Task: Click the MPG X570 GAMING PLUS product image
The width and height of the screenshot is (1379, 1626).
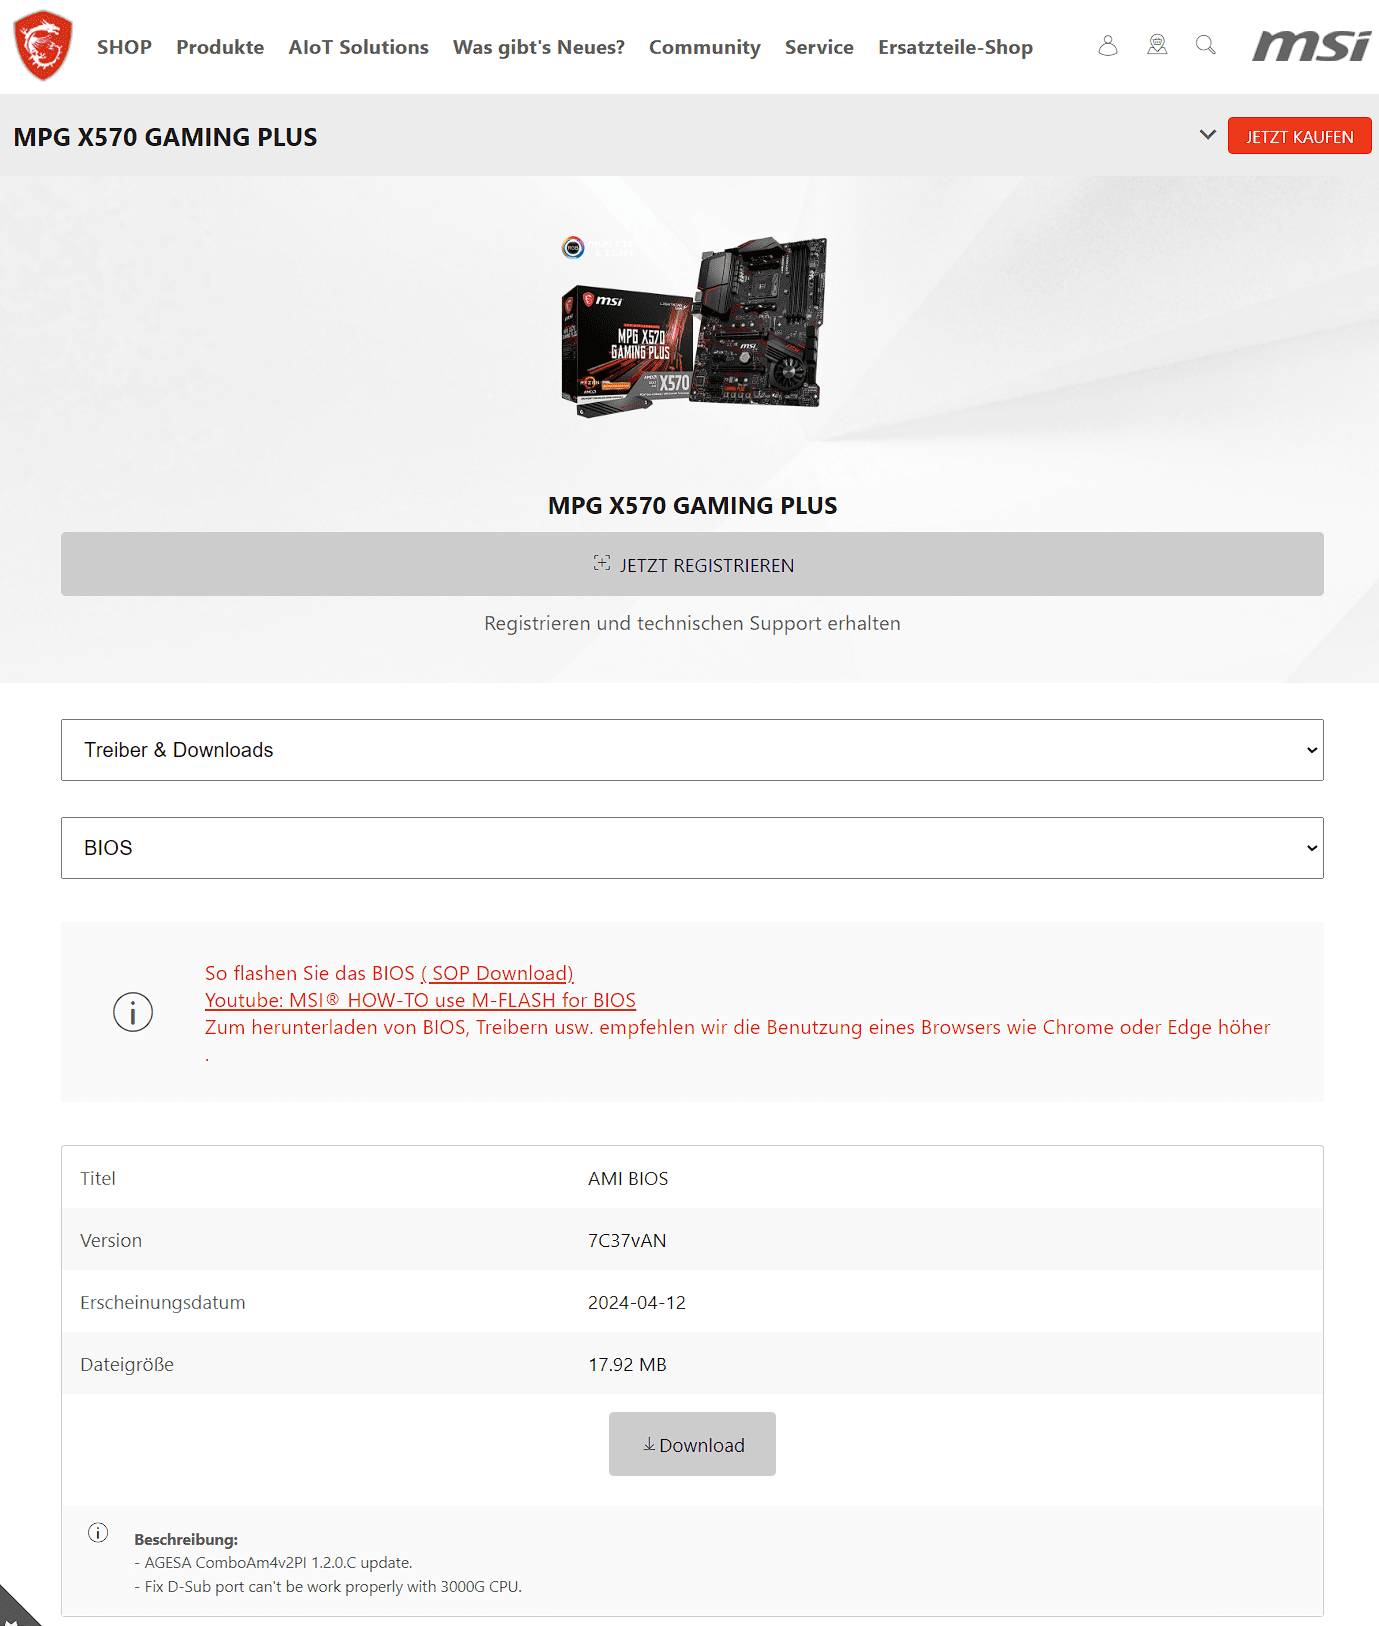Action: point(695,326)
